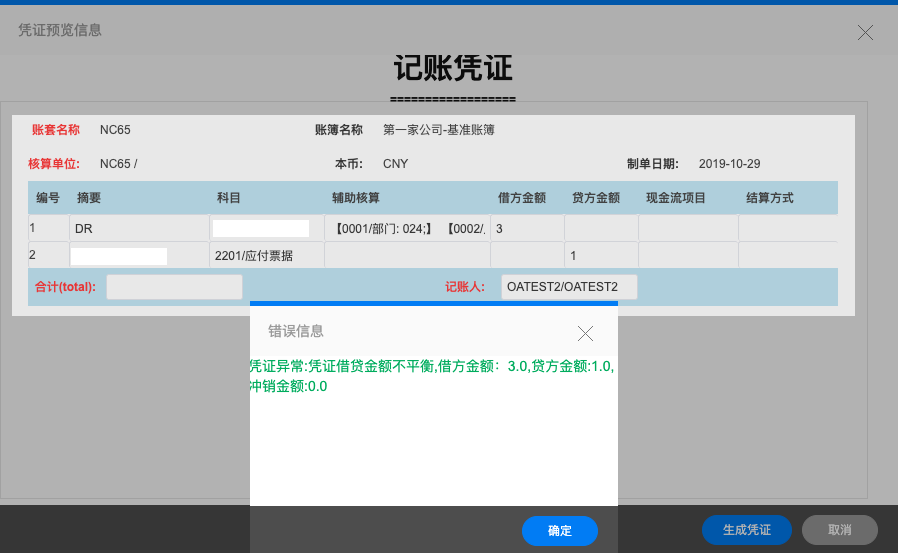Click the 结算方式 column header
Viewport: 898px width, 553px height.
pos(770,198)
